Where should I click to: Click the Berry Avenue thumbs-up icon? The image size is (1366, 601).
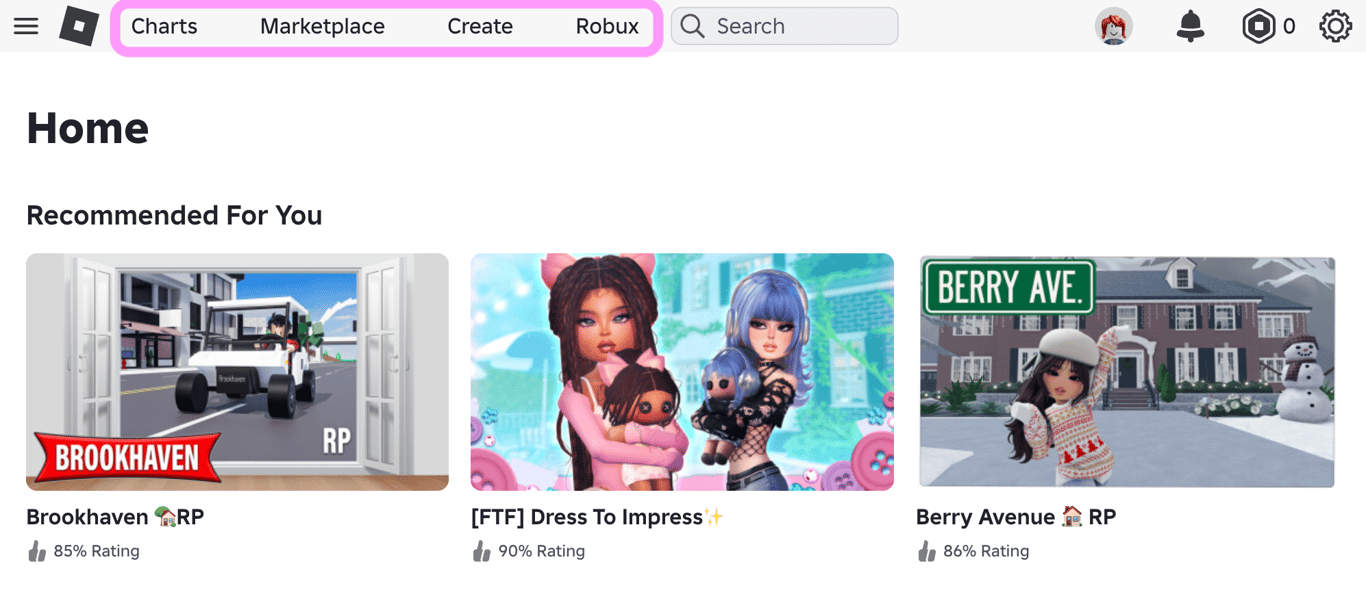927,551
